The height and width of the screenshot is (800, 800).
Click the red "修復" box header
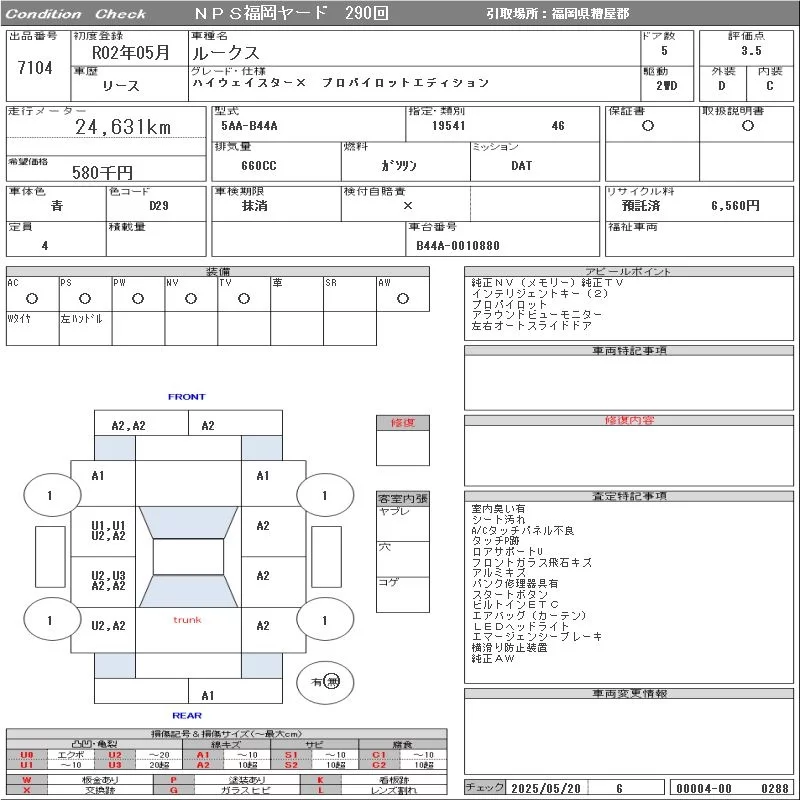[x=403, y=422]
